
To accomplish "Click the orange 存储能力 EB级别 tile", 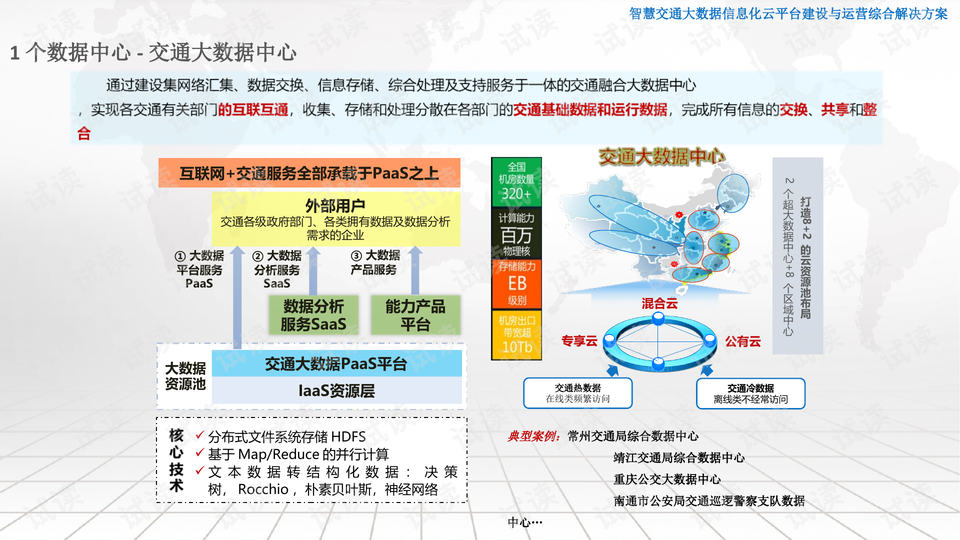I will pos(516,284).
